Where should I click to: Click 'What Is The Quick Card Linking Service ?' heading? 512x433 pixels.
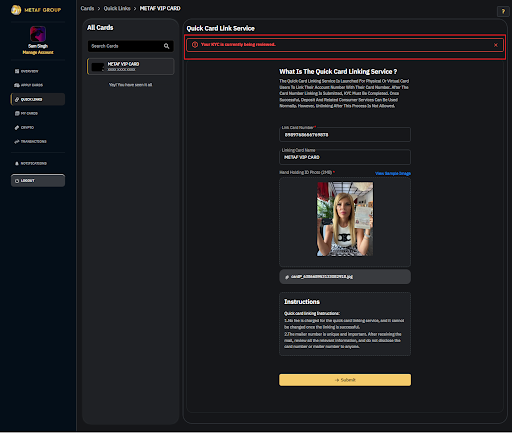coord(338,72)
